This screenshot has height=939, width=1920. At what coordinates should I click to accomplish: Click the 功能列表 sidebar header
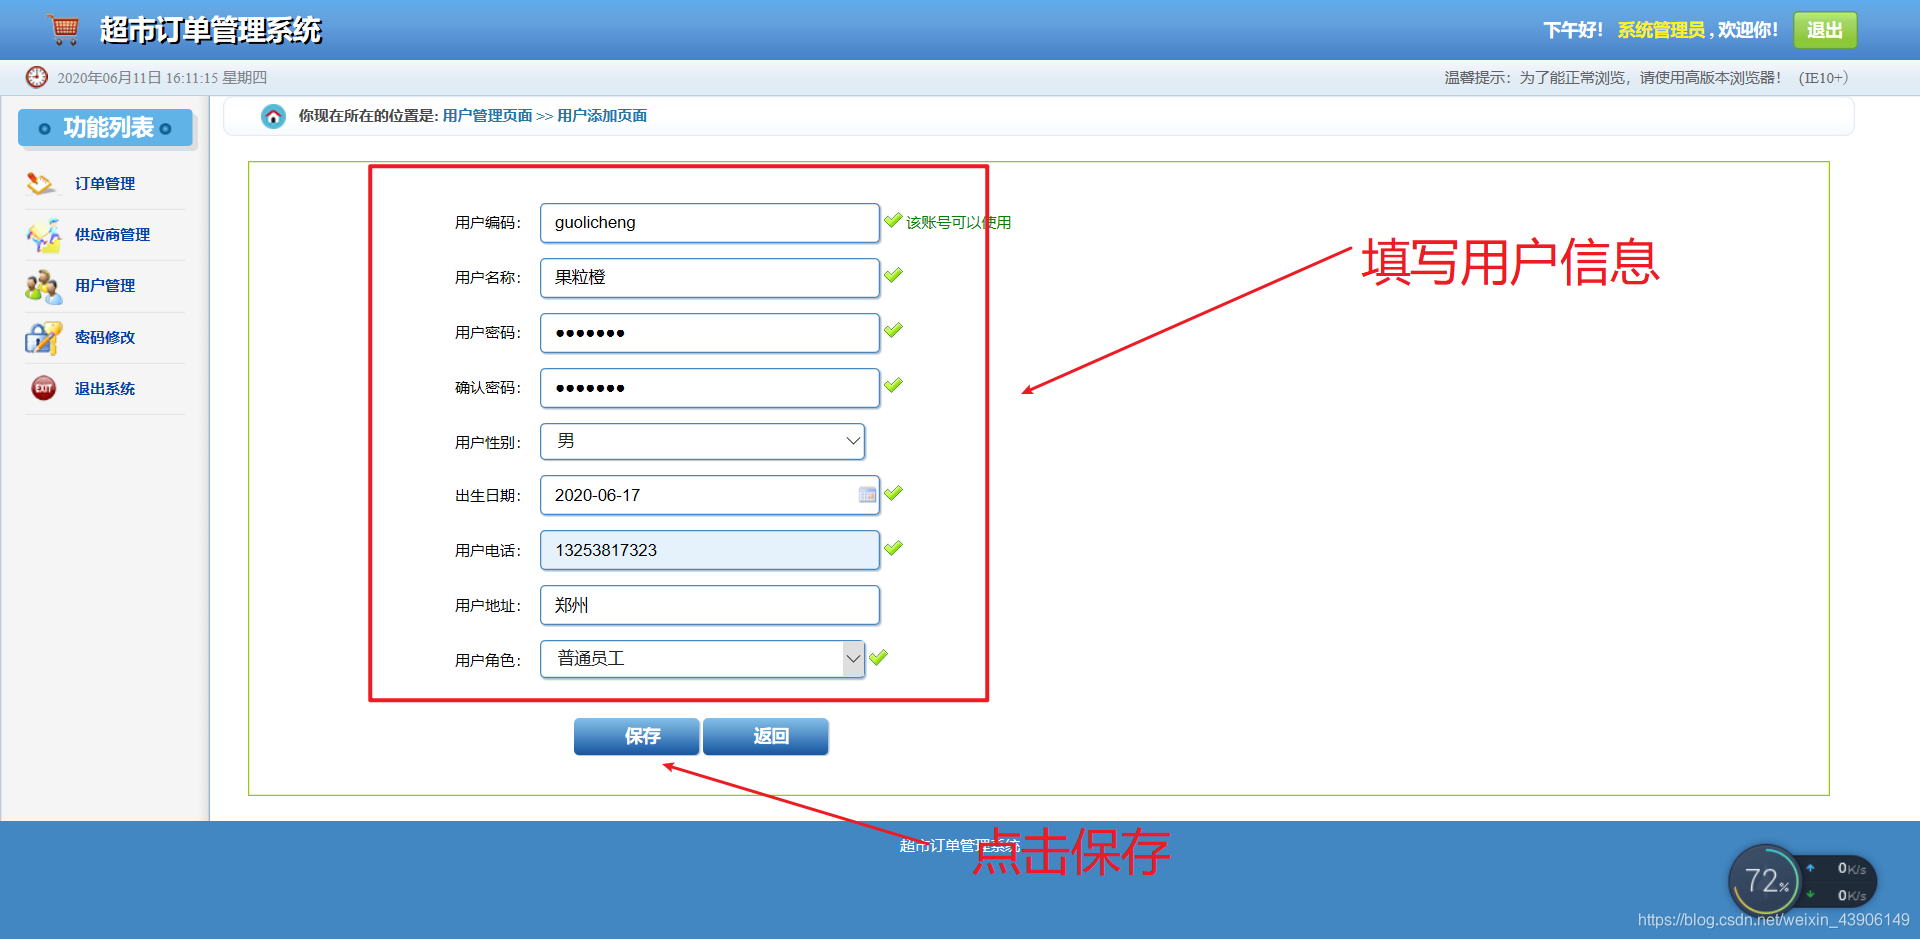point(105,128)
